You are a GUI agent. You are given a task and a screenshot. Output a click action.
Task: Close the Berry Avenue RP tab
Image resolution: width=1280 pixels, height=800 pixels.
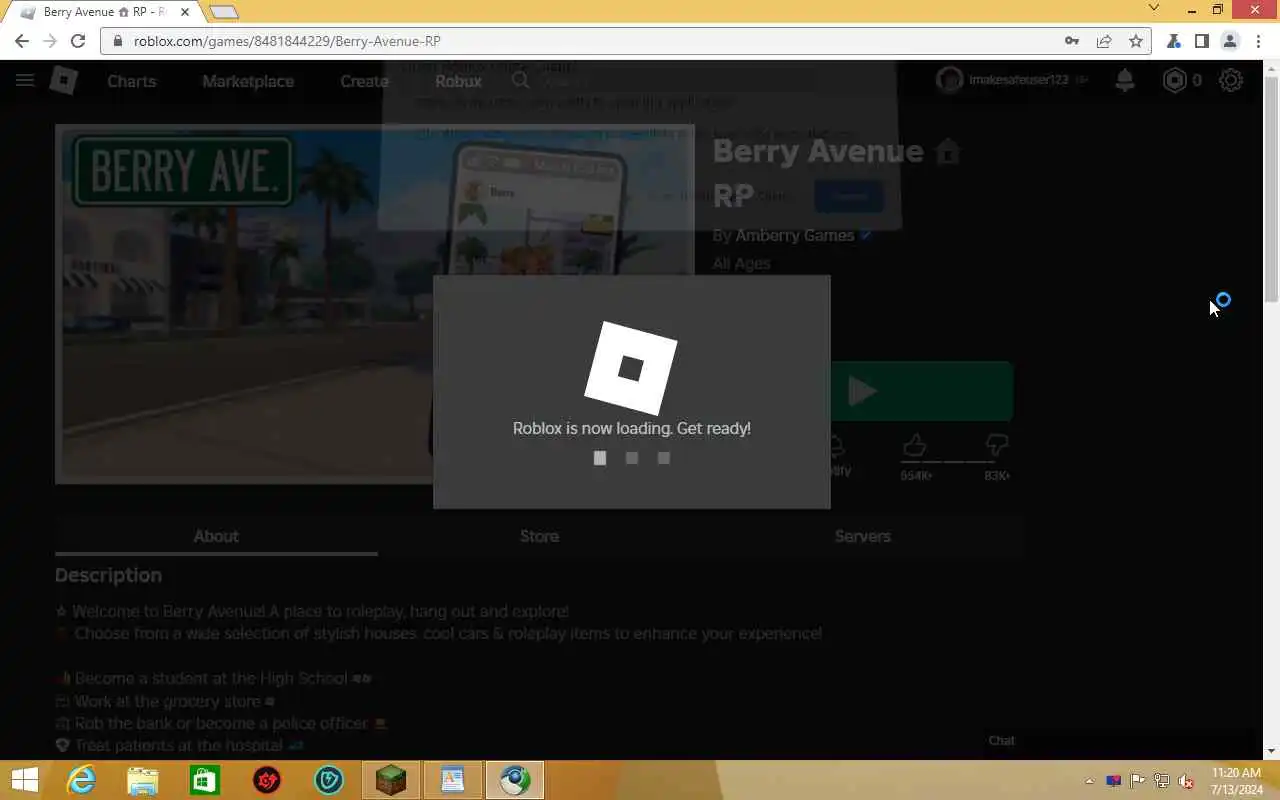pos(185,12)
